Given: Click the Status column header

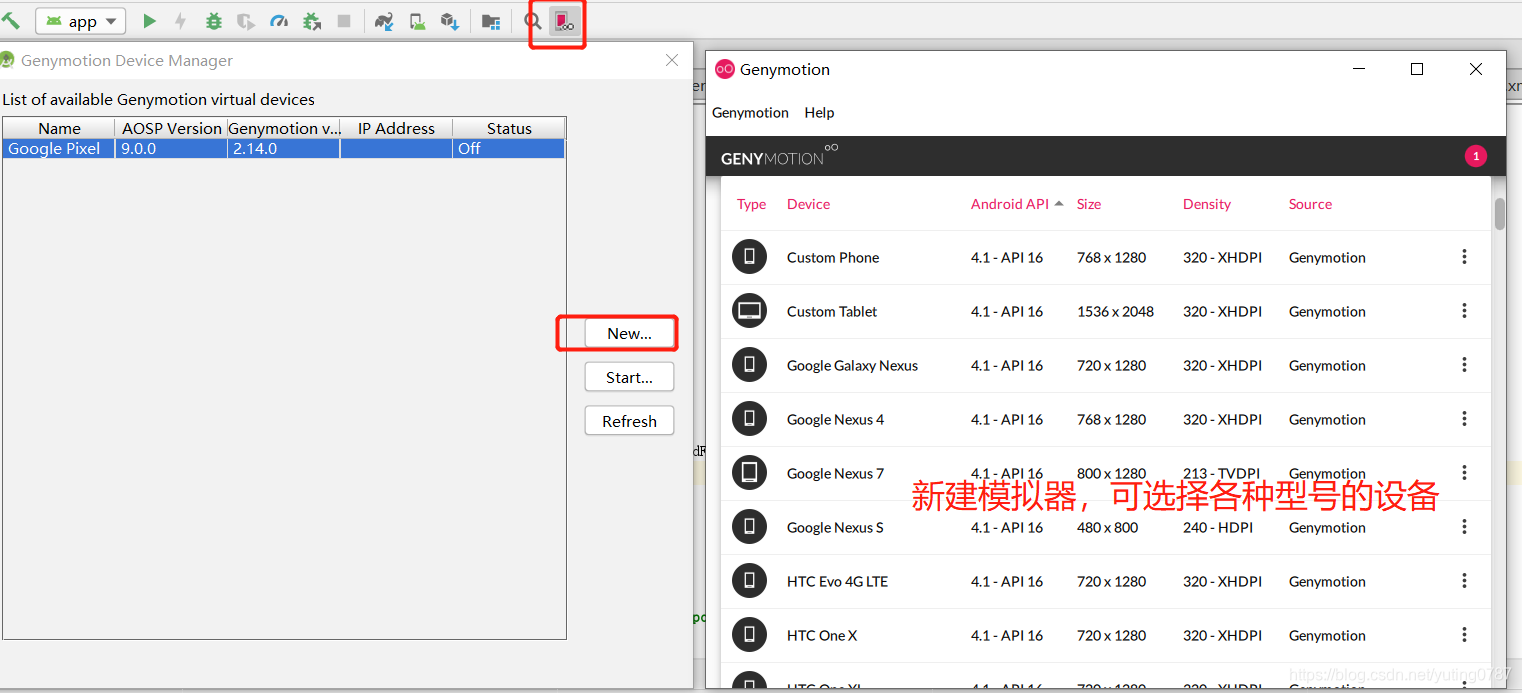Looking at the screenshot, I should pos(509,128).
